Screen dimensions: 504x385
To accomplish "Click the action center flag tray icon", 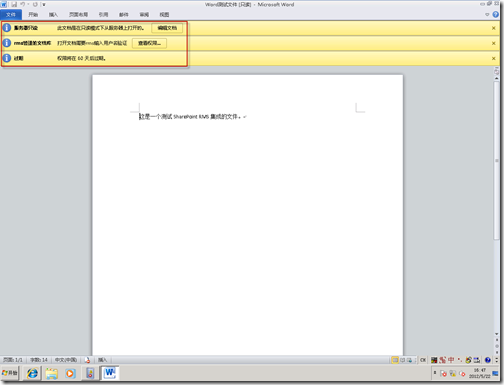I will [443, 373].
